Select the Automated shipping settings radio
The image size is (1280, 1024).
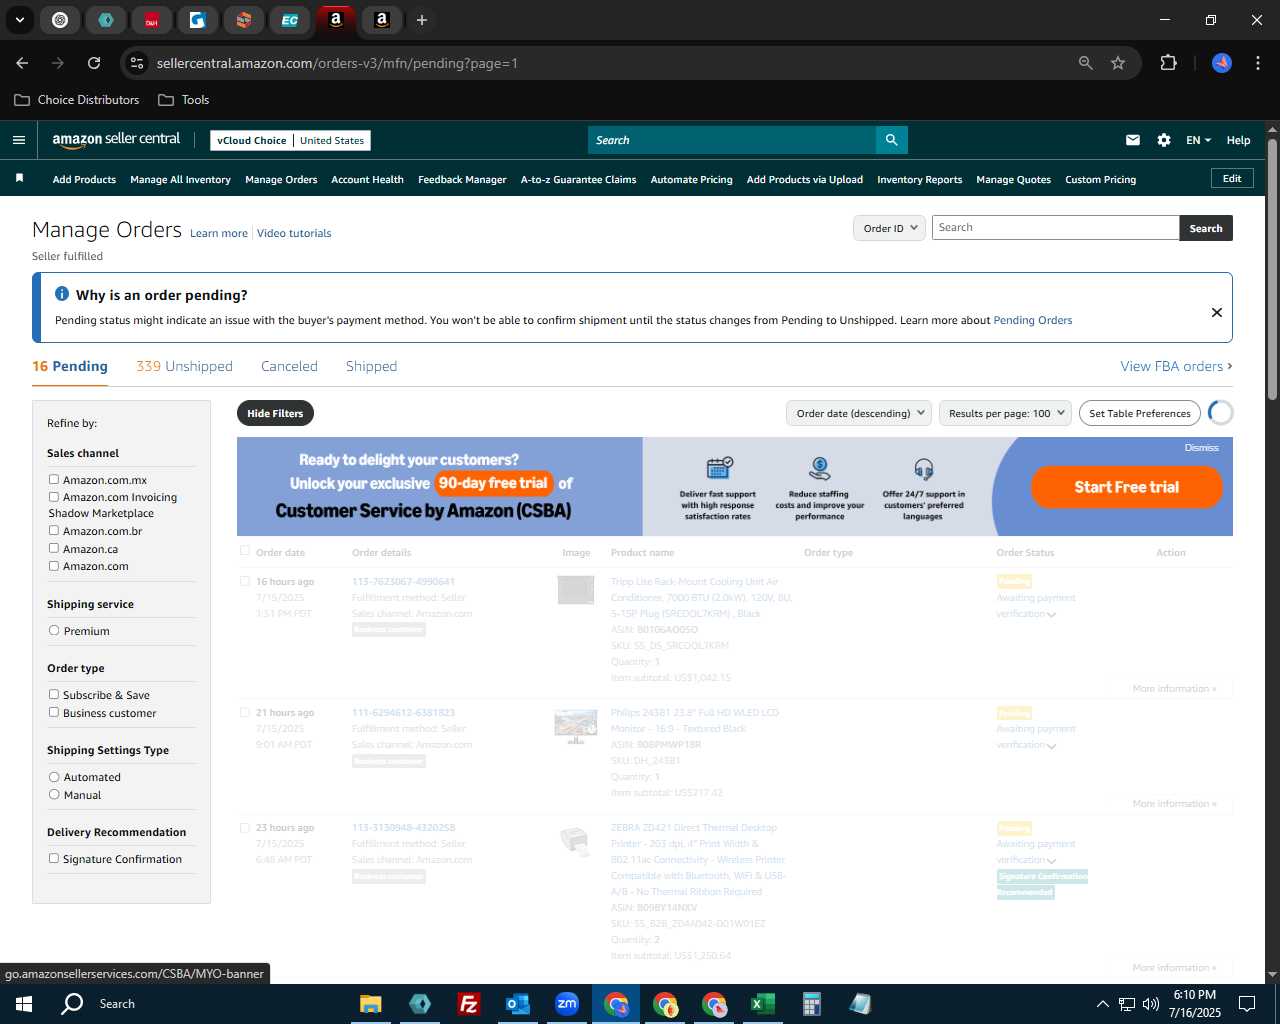click(x=54, y=777)
